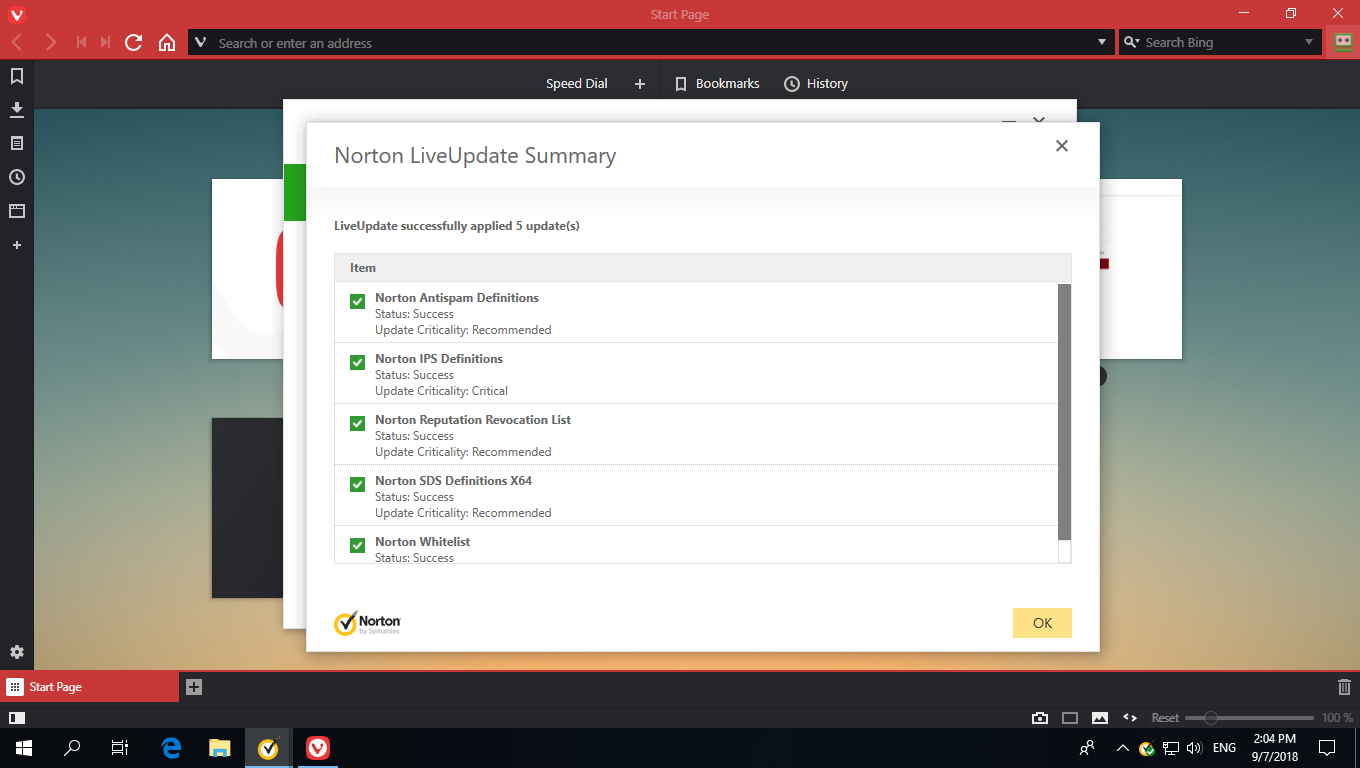Open the search engine picker
This screenshot has width=1360, height=768.
[1132, 43]
